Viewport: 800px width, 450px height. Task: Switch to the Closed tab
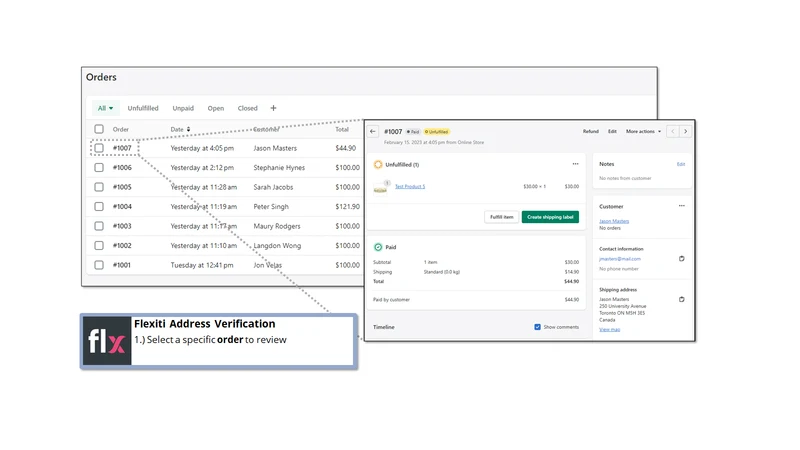point(247,108)
